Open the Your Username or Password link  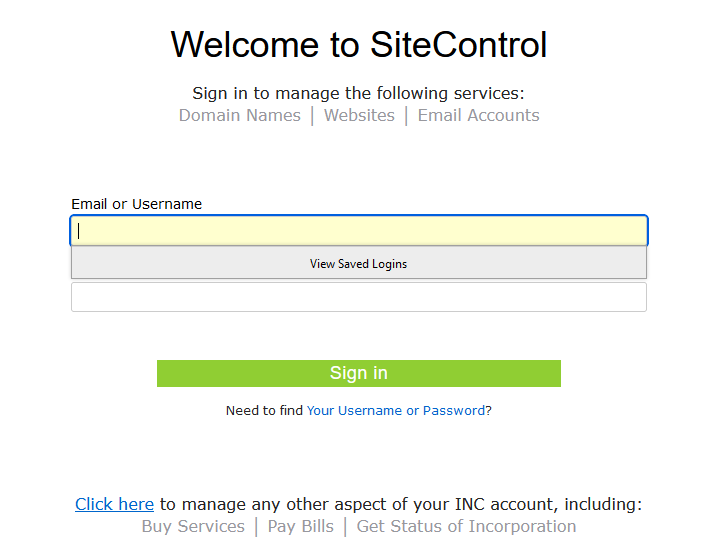396,410
